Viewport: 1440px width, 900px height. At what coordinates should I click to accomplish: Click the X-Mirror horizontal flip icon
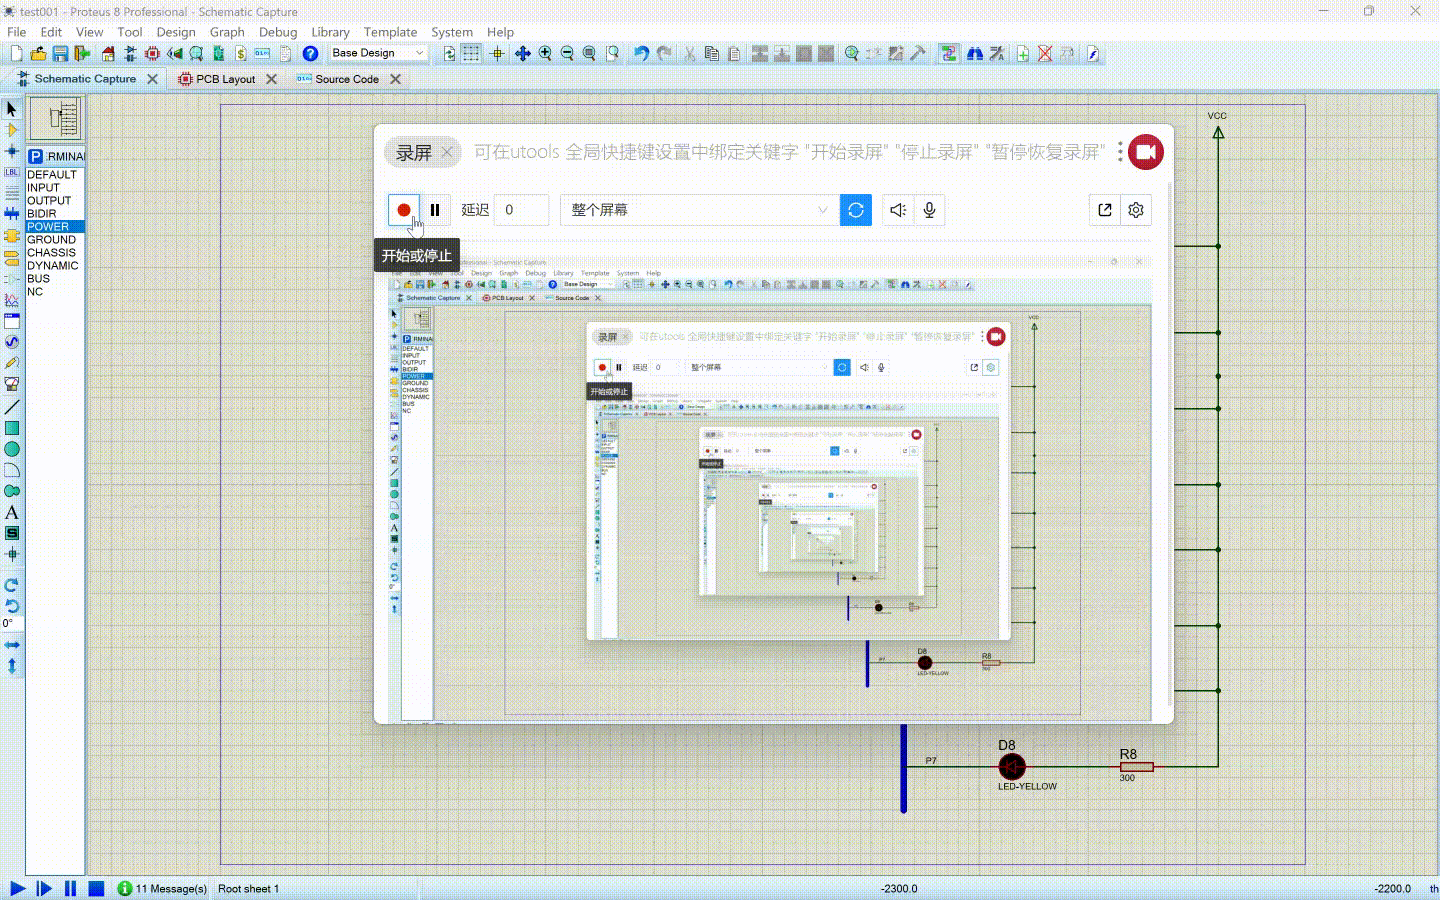(12, 645)
